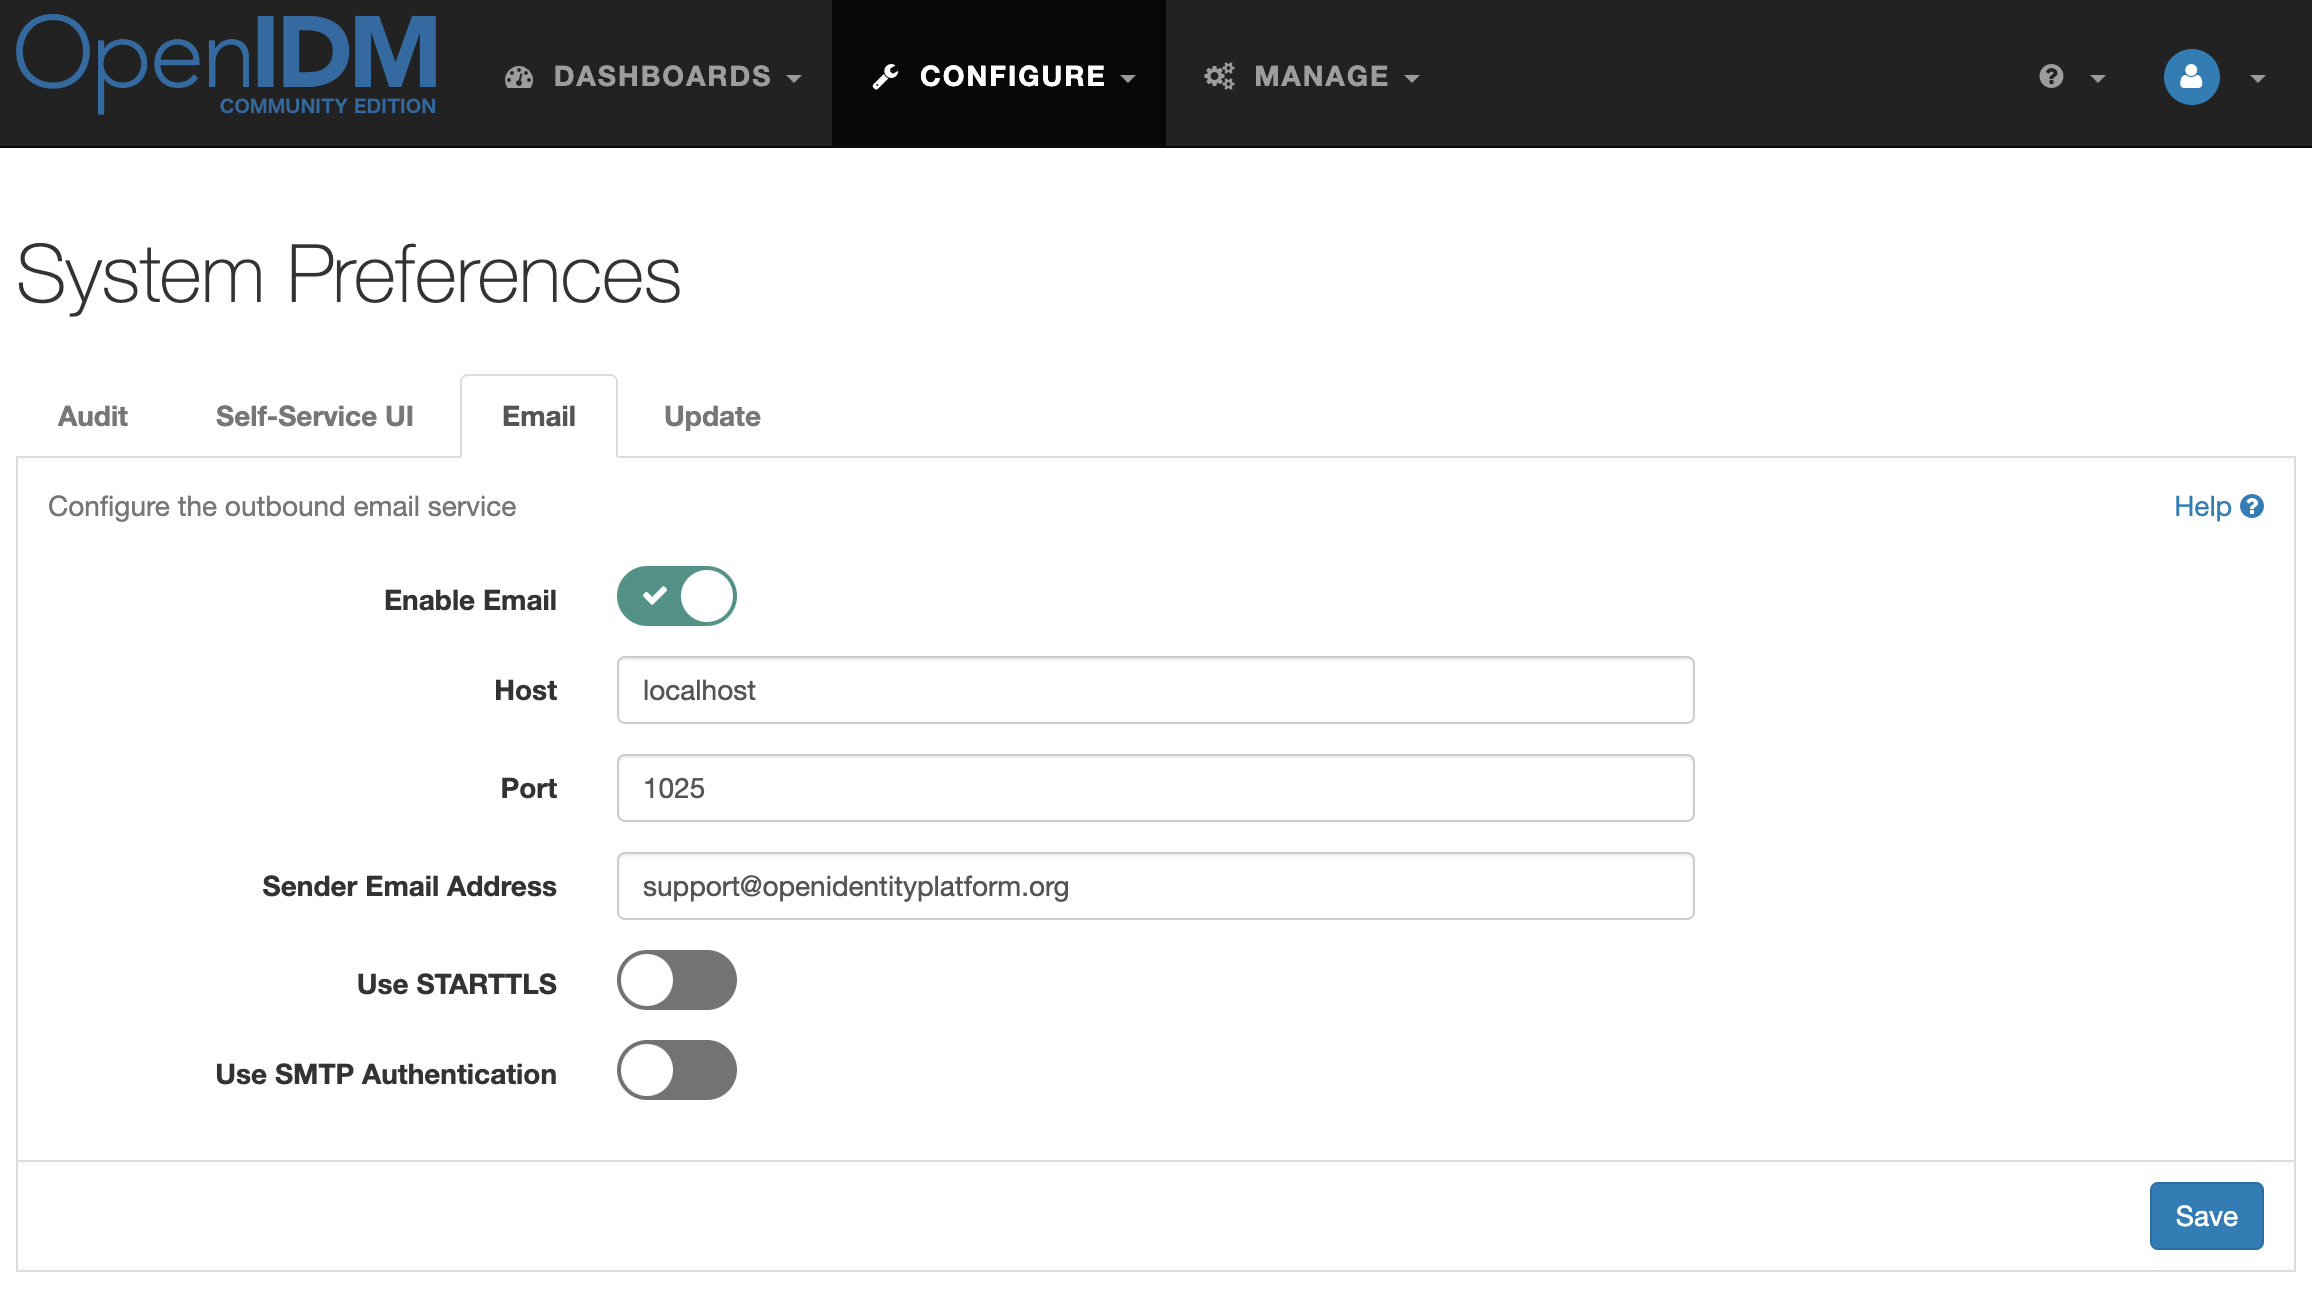This screenshot has height=1292, width=2312.
Task: Switch to the Audit tab
Action: [93, 416]
